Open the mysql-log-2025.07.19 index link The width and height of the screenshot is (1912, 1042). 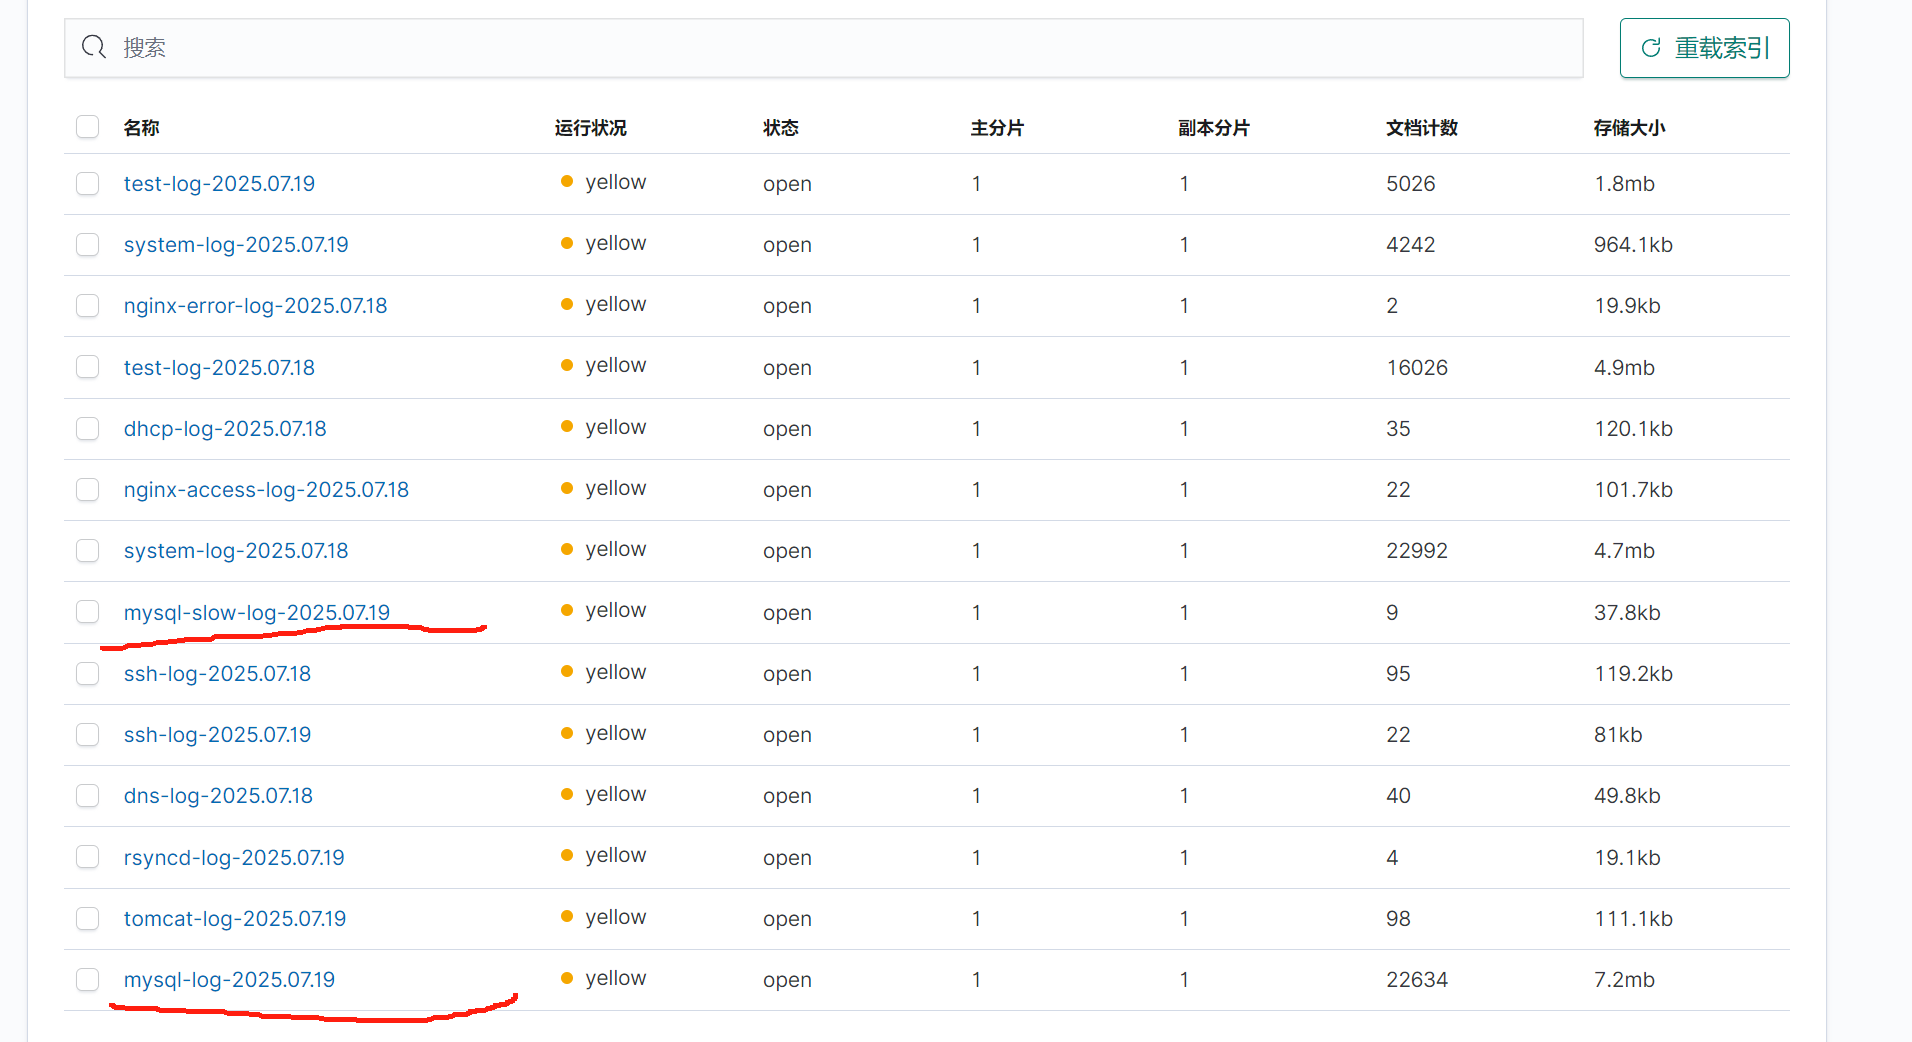(x=229, y=980)
